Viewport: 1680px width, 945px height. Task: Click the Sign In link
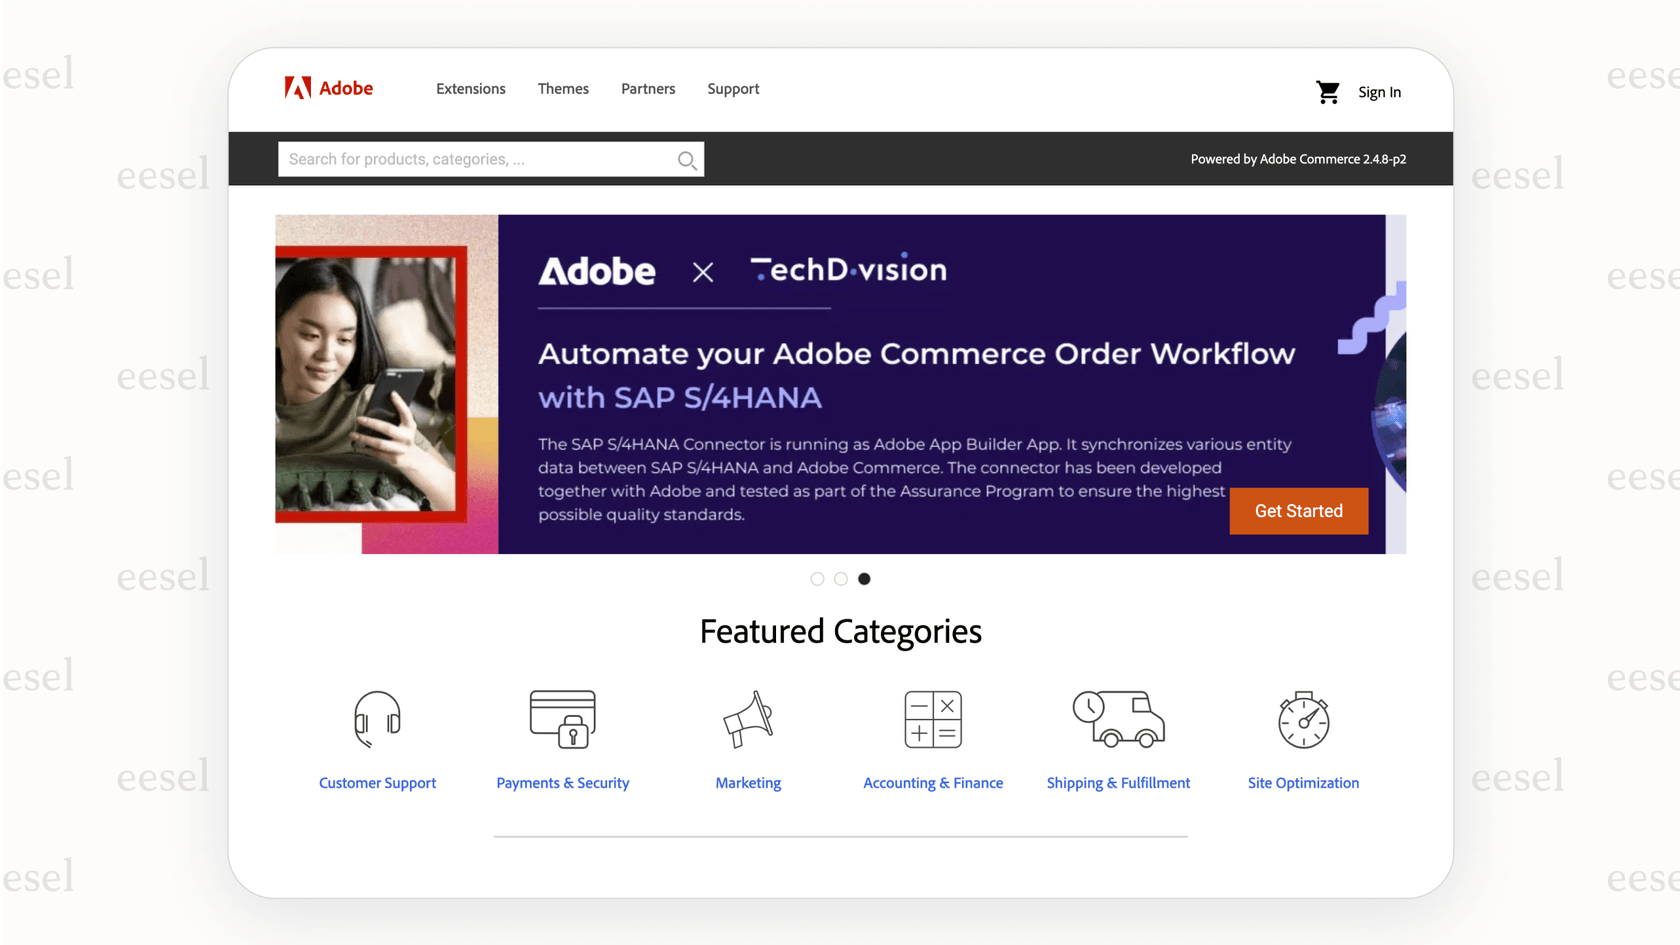(1379, 91)
